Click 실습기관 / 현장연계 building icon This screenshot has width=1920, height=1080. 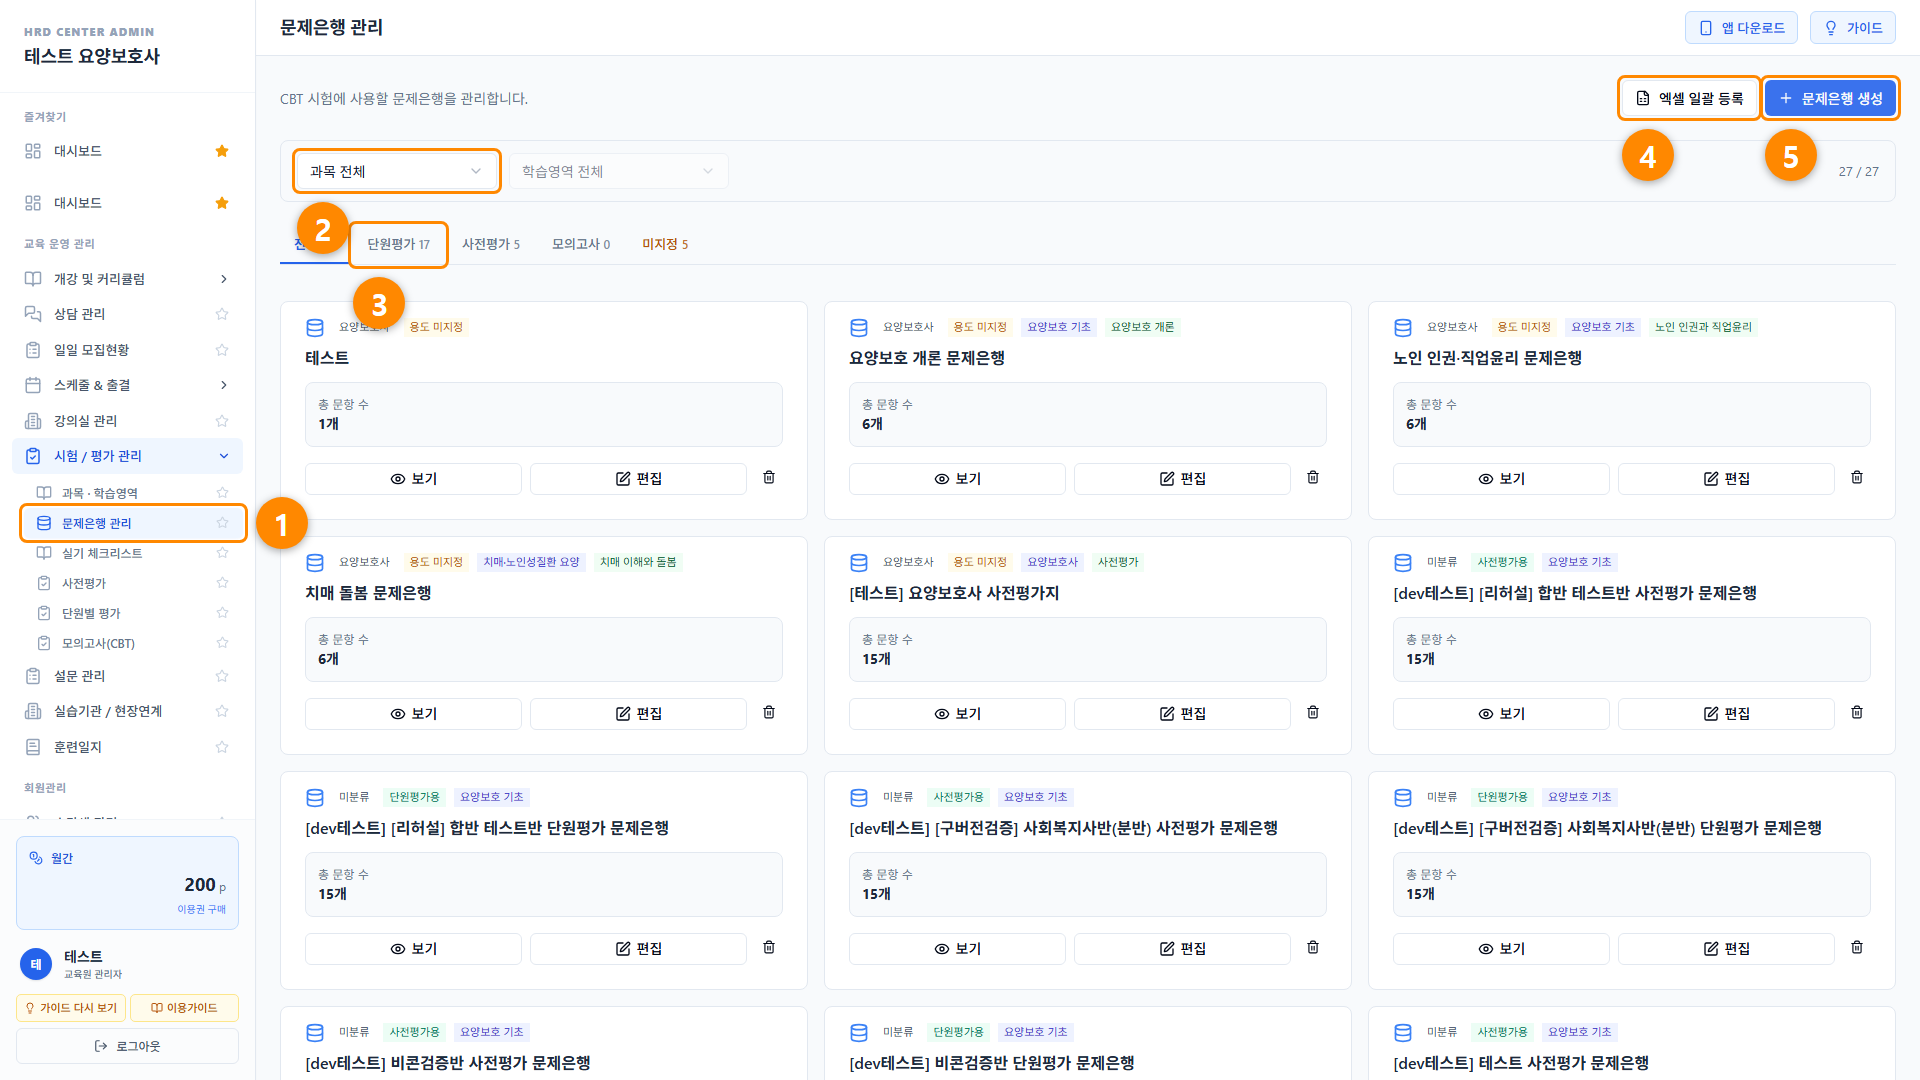[x=33, y=711]
